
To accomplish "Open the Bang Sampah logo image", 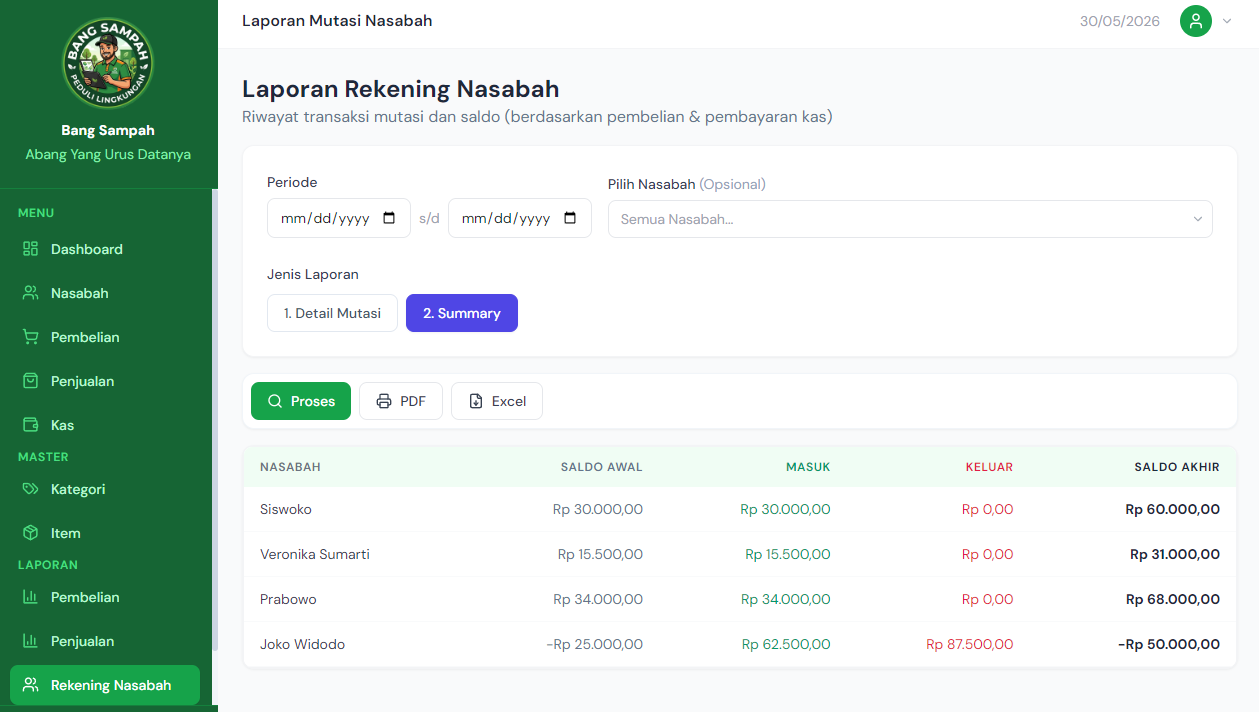I will coord(108,63).
